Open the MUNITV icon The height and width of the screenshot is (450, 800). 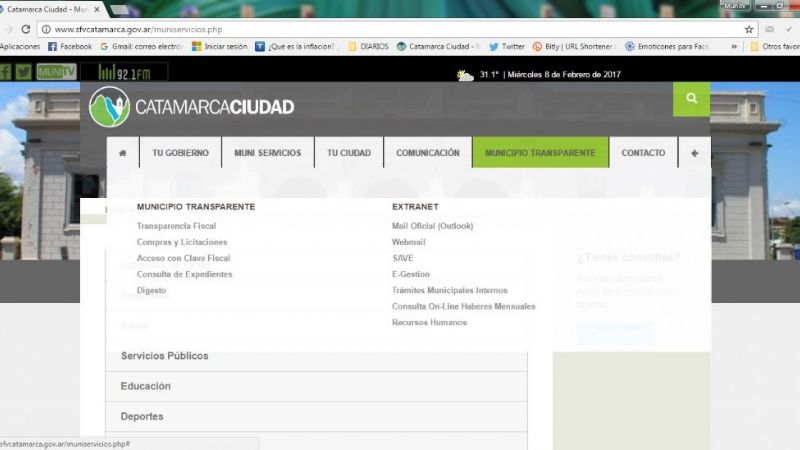(x=57, y=72)
